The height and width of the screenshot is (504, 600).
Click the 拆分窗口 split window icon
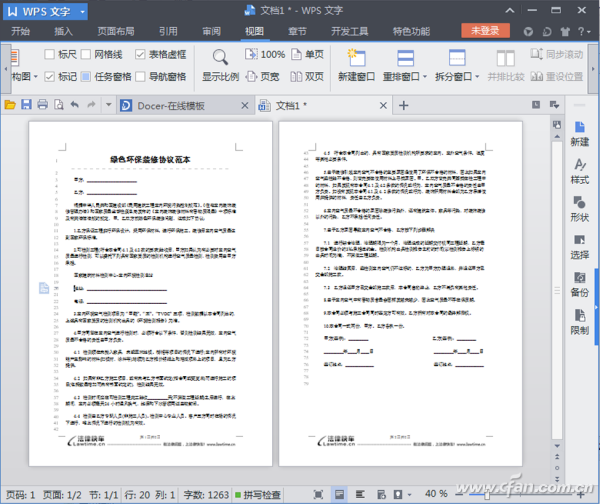pos(457,59)
